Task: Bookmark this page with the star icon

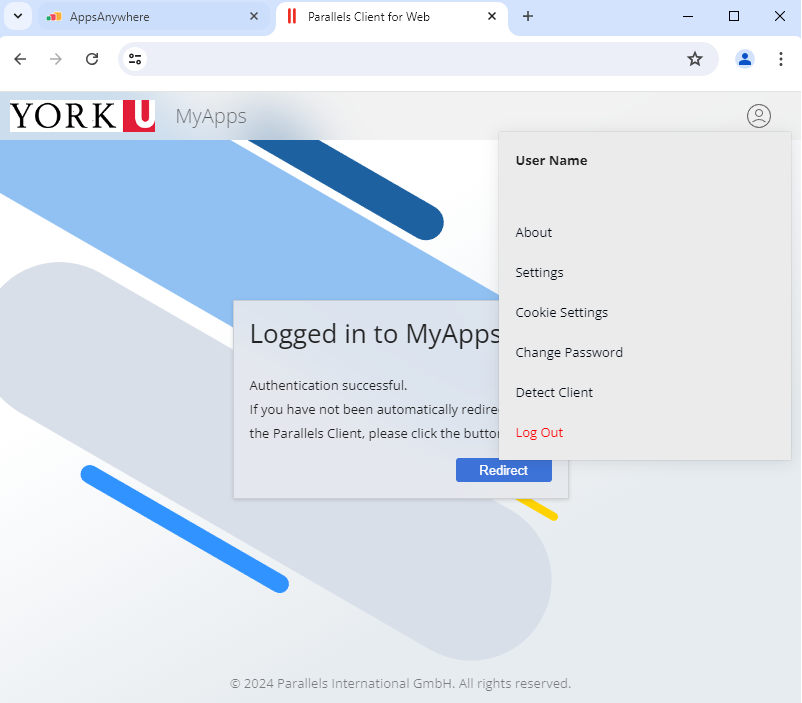Action: coord(695,59)
